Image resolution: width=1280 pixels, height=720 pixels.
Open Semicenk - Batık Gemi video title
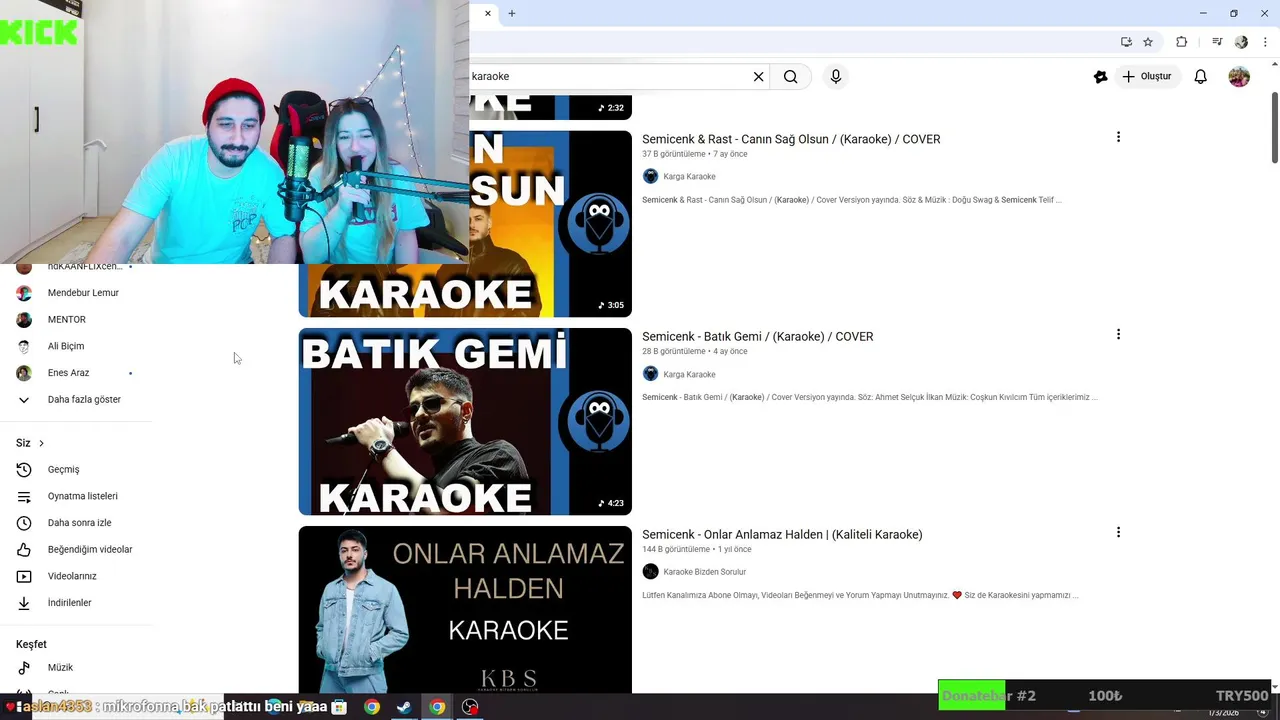(x=757, y=337)
